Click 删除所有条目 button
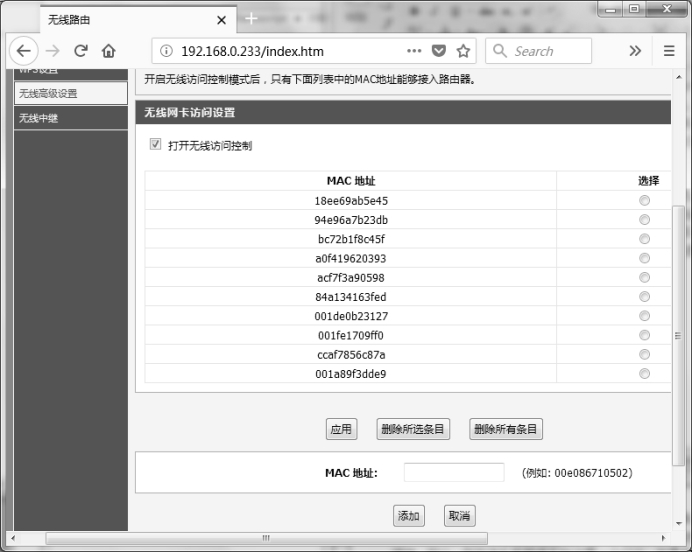The image size is (692, 552). coord(506,429)
